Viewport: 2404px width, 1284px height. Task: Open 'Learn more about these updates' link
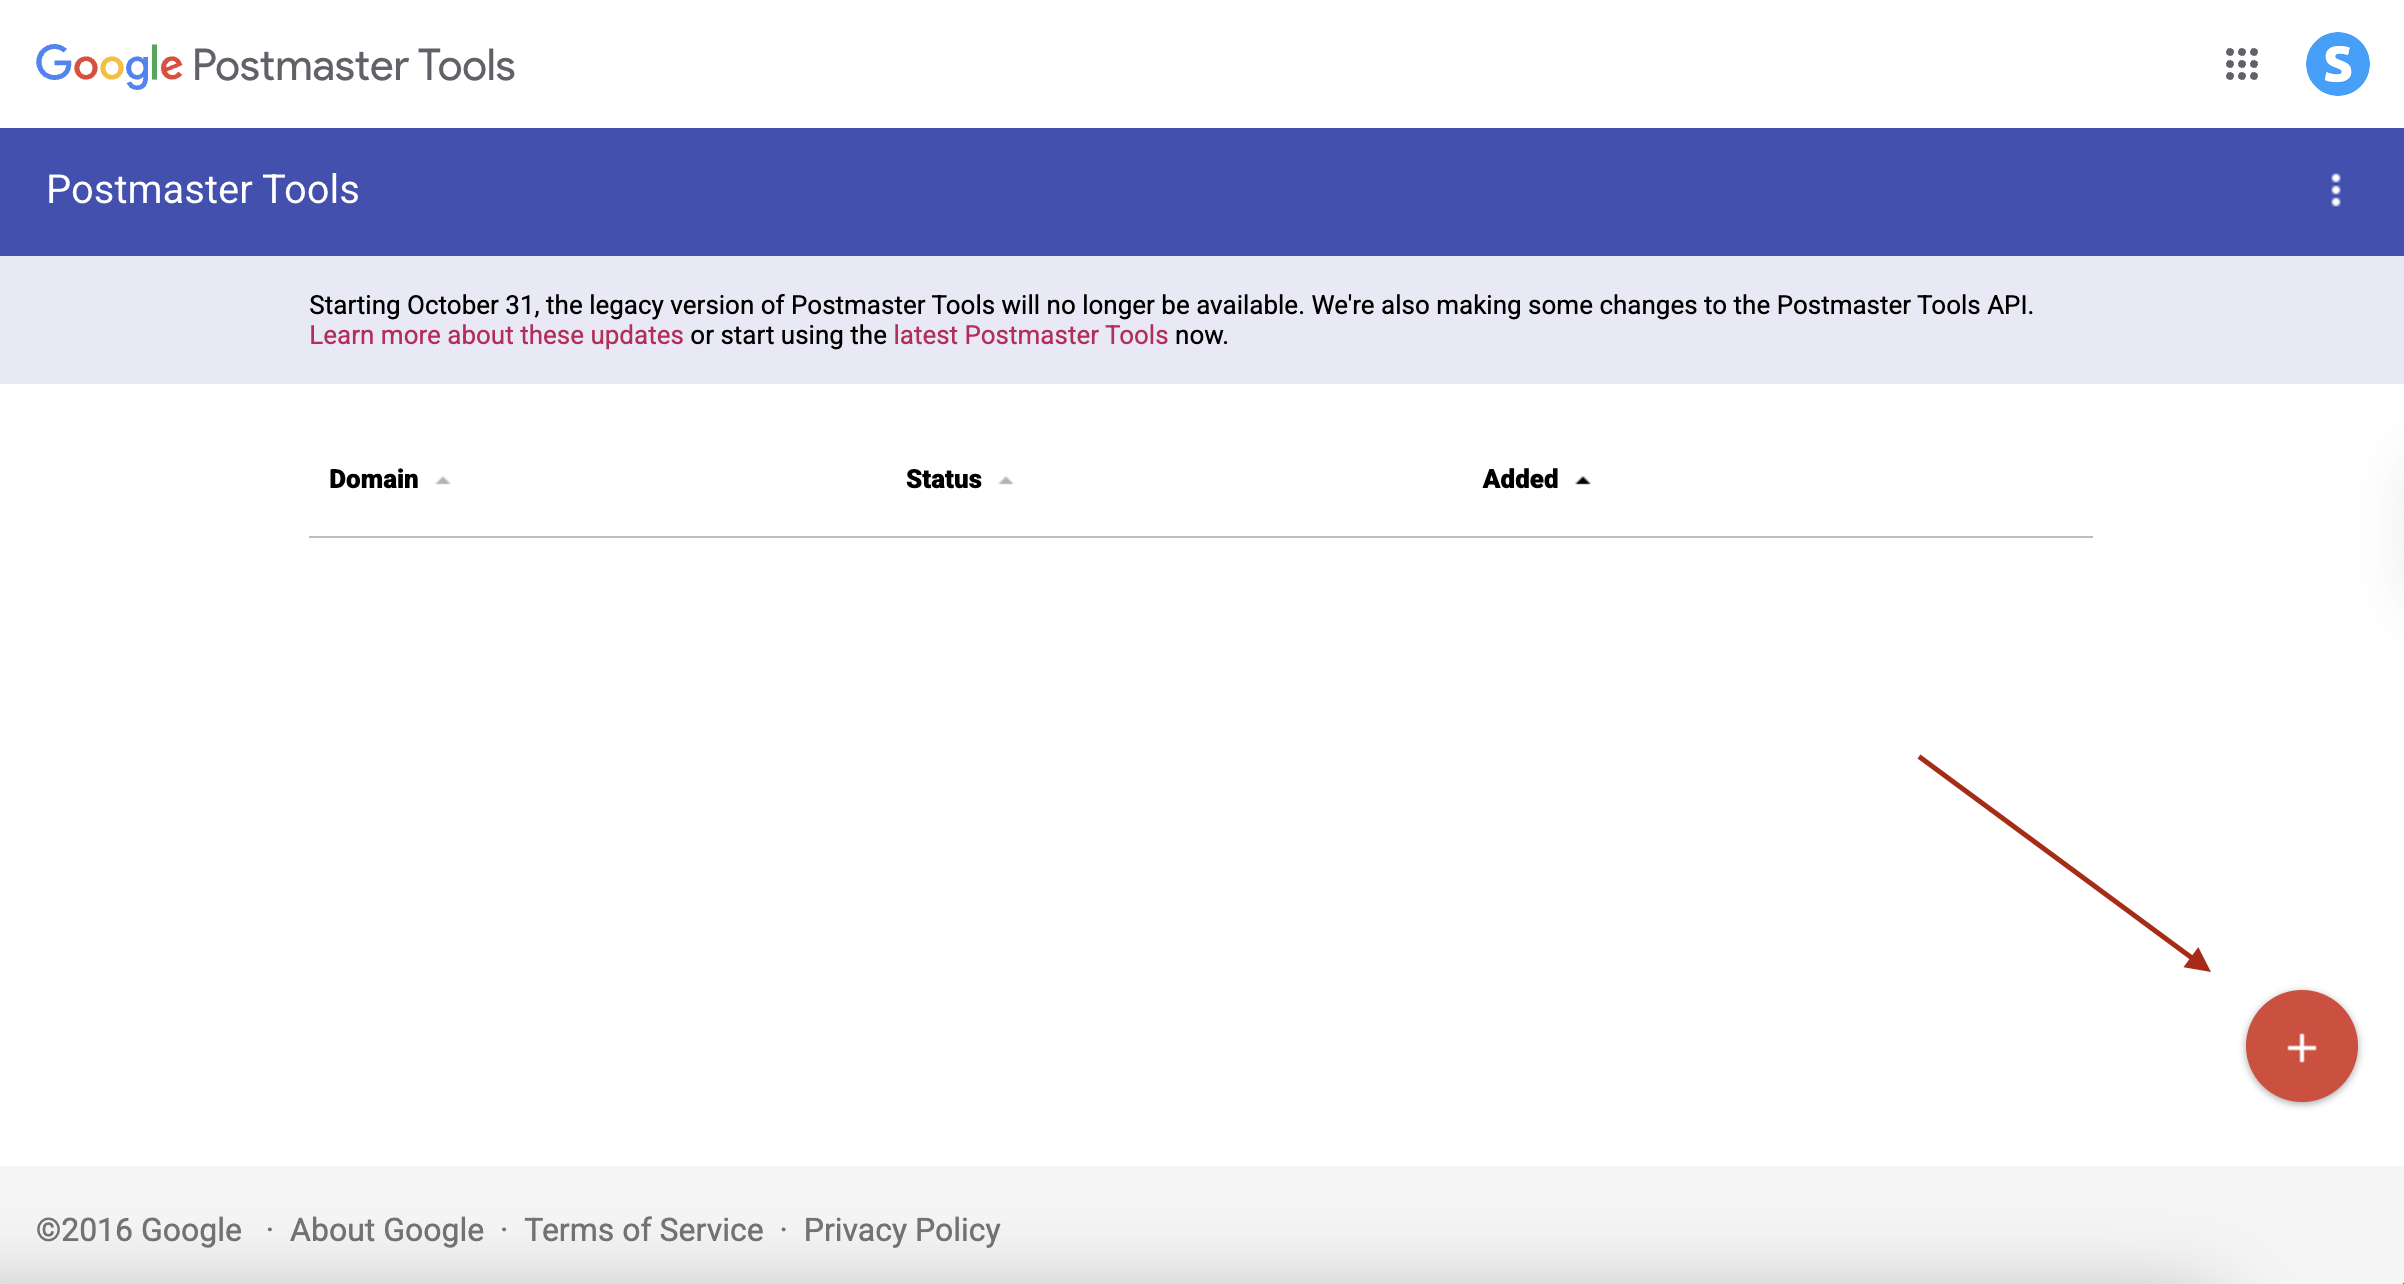coord(496,335)
